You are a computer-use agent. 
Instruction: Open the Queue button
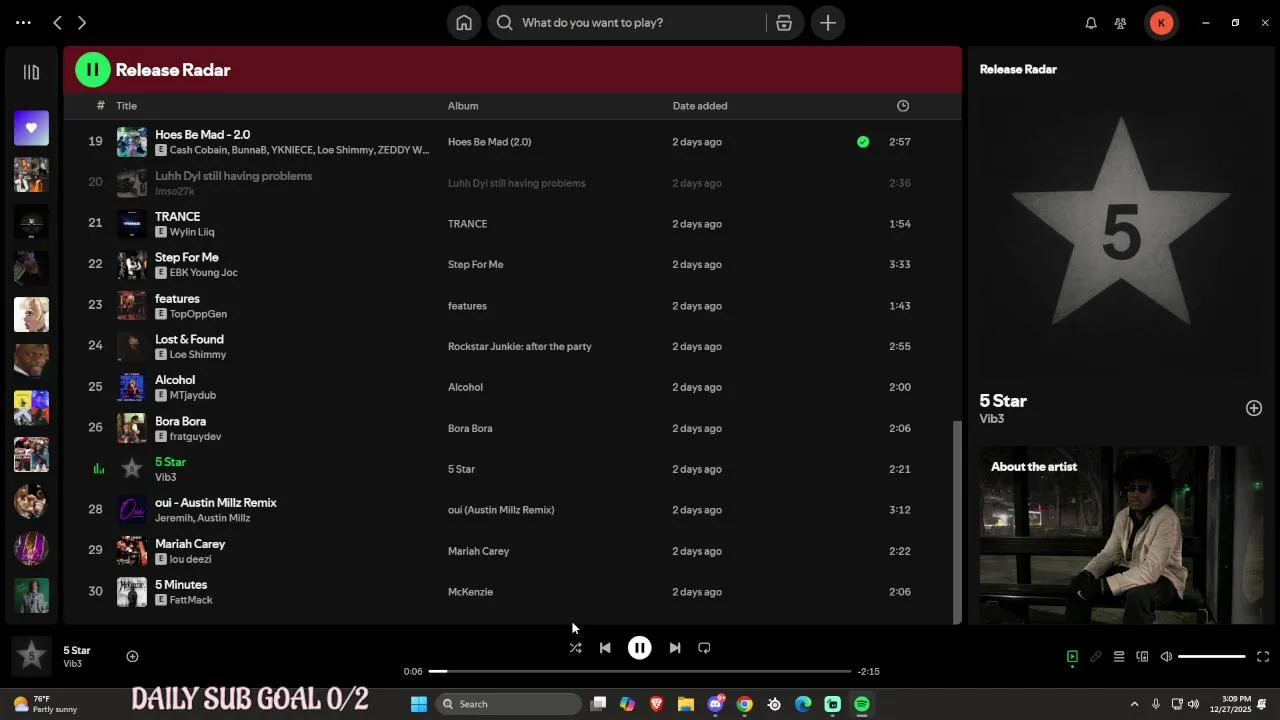pos(1119,657)
